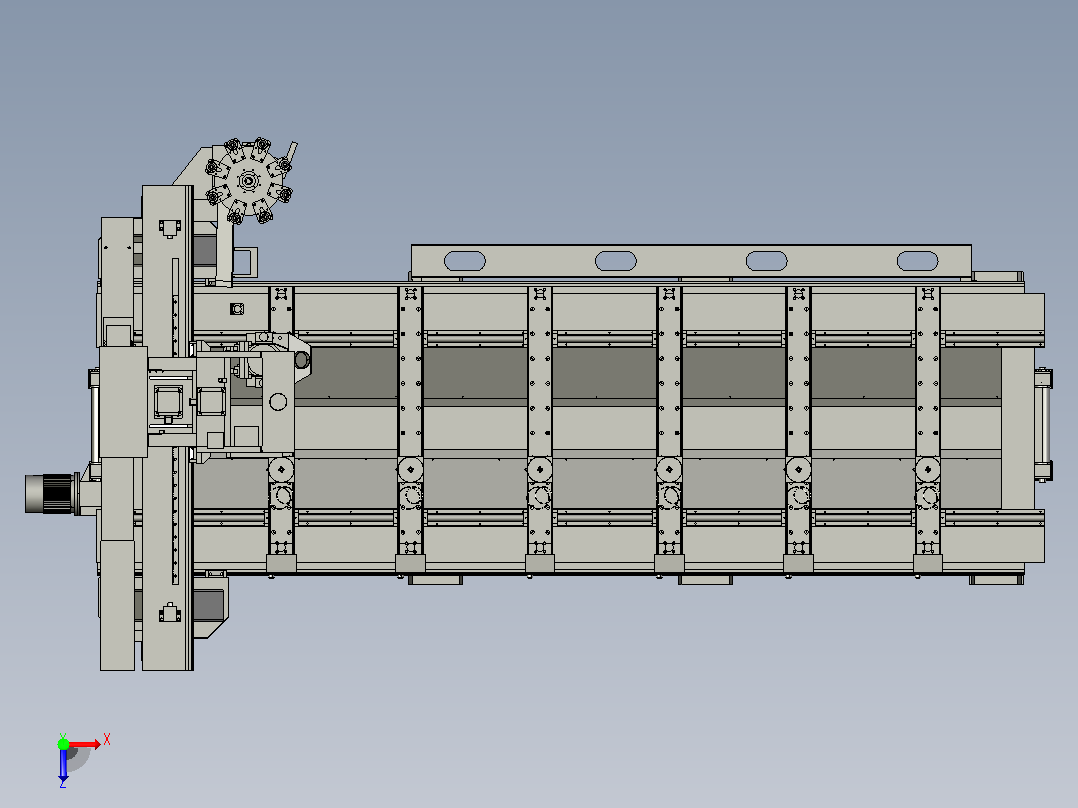Click the rightmost slotted hole in the top plate
This screenshot has height=808, width=1078.
[917, 261]
